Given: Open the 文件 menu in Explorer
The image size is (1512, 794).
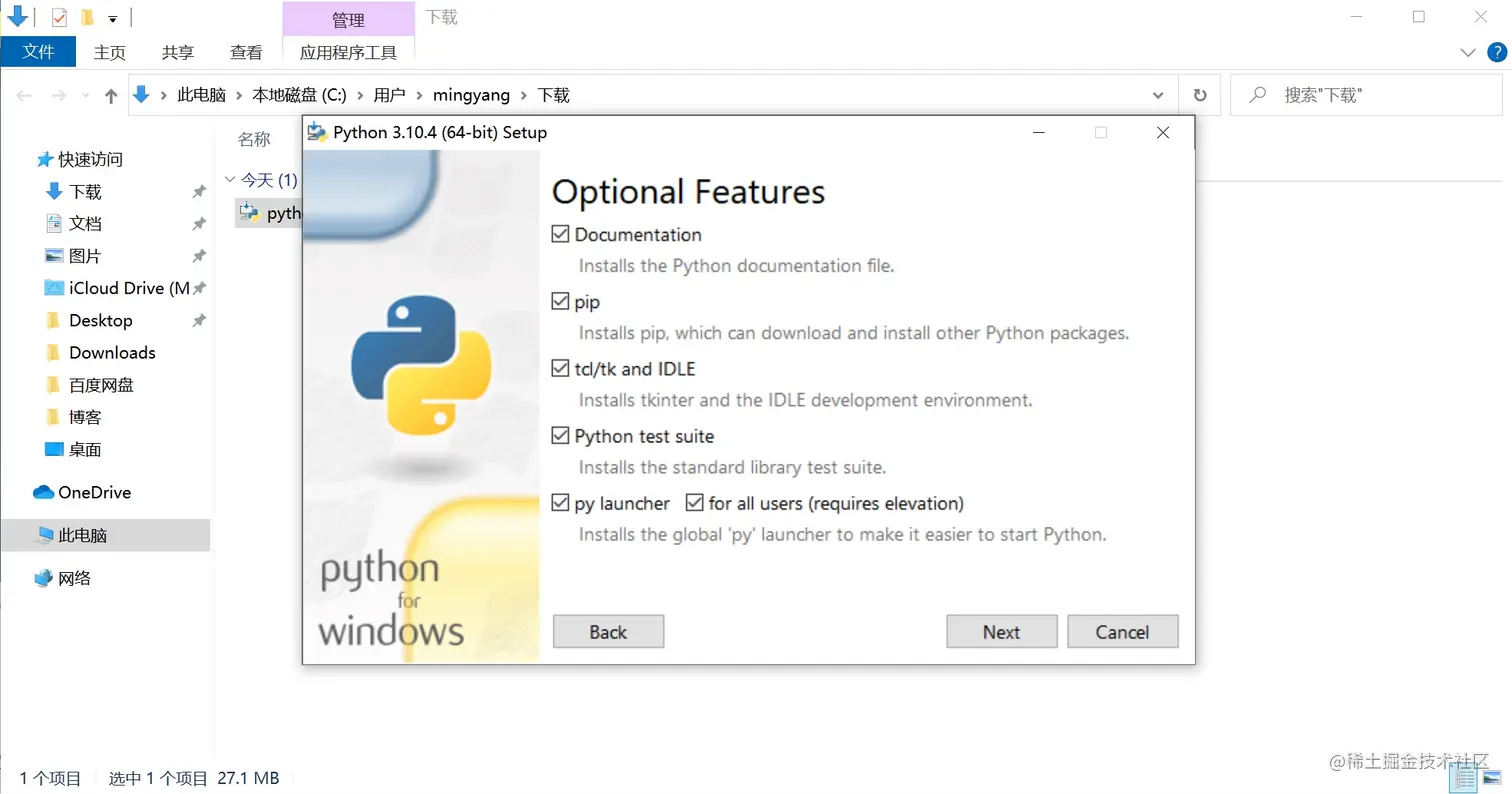Looking at the screenshot, I should (38, 51).
